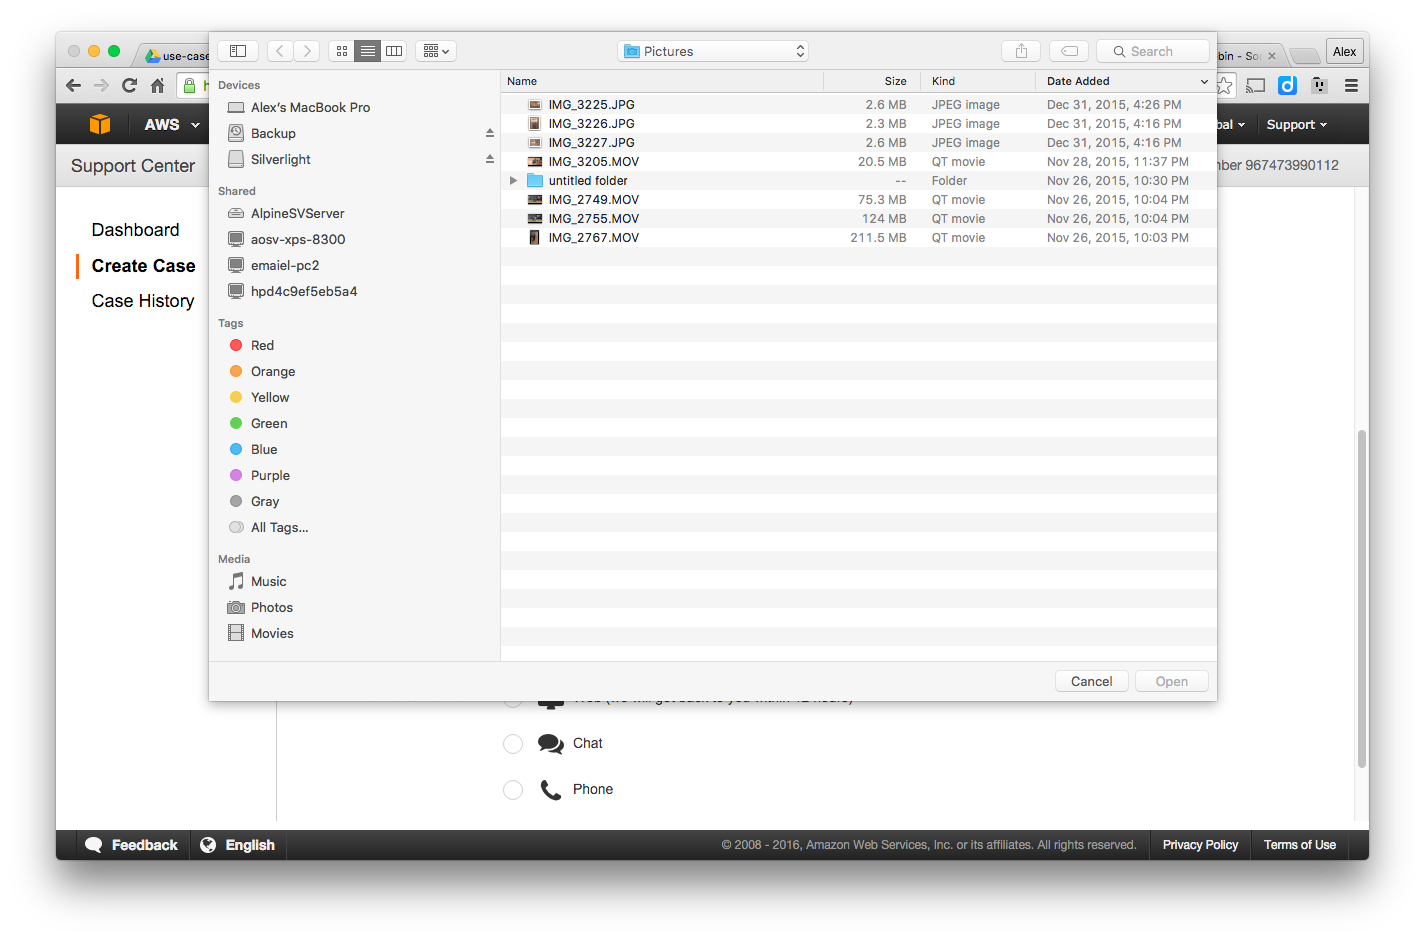The width and height of the screenshot is (1425, 940).
Task: Choose the Phone contact method radio button
Action: pos(513,789)
